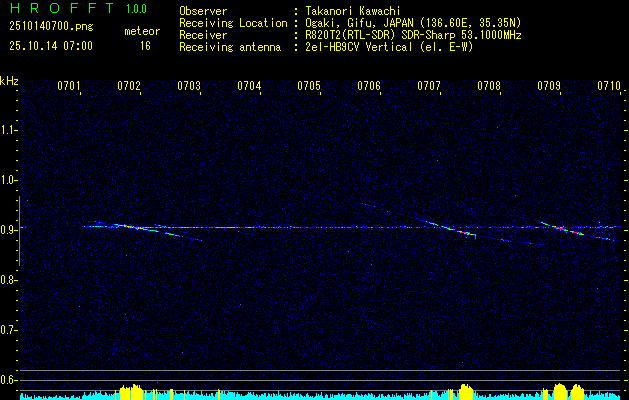Screen dimensions: 629x400
Task: Click the version number 1.0.0
Action: click(136, 9)
